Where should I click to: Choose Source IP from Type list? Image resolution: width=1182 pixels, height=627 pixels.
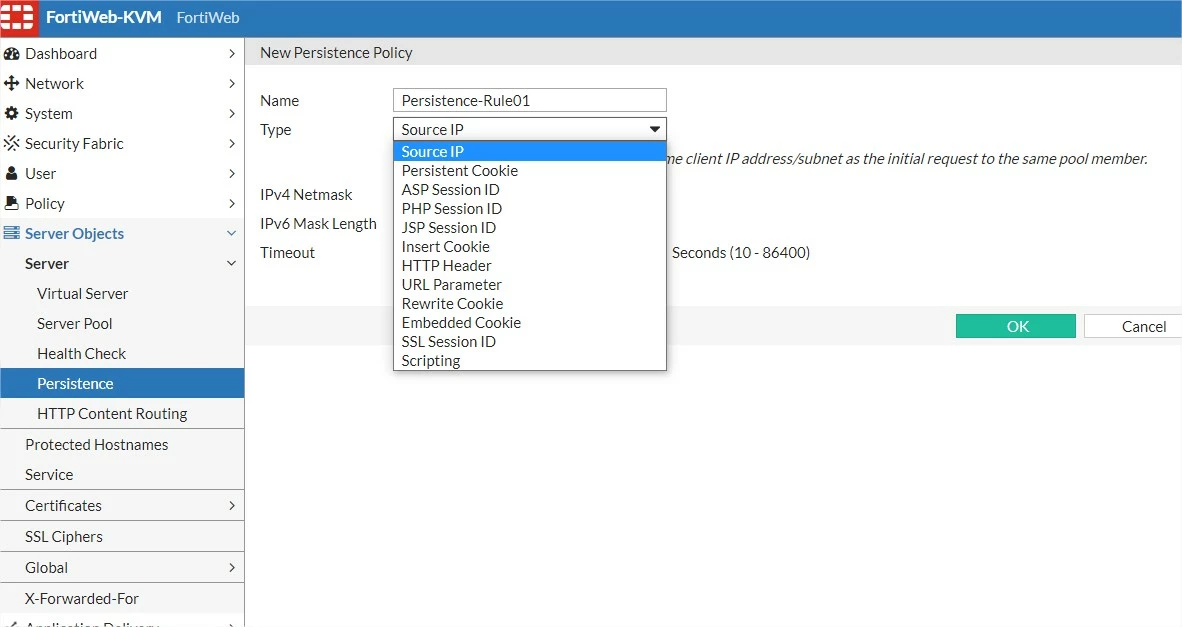coord(529,151)
